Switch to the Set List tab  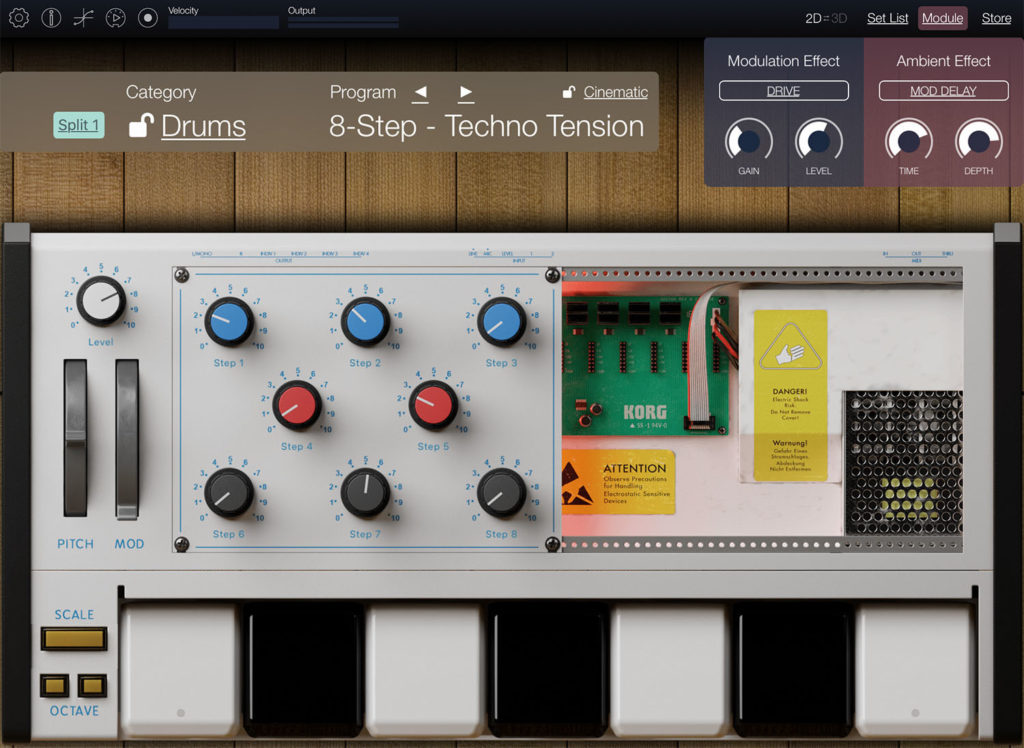click(x=887, y=17)
